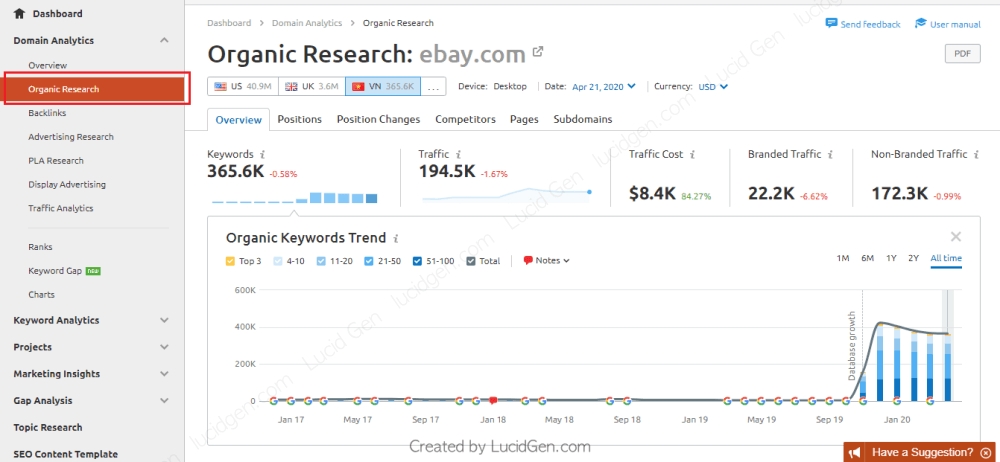The height and width of the screenshot is (462, 1000).
Task: Select the Overview tab
Action: (x=239, y=119)
